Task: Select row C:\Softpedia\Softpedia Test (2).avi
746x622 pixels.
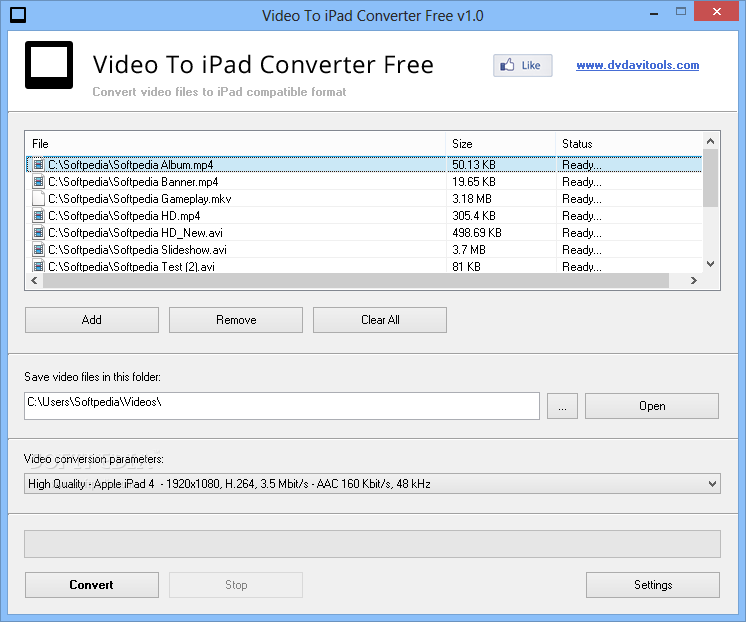Action: click(364, 266)
